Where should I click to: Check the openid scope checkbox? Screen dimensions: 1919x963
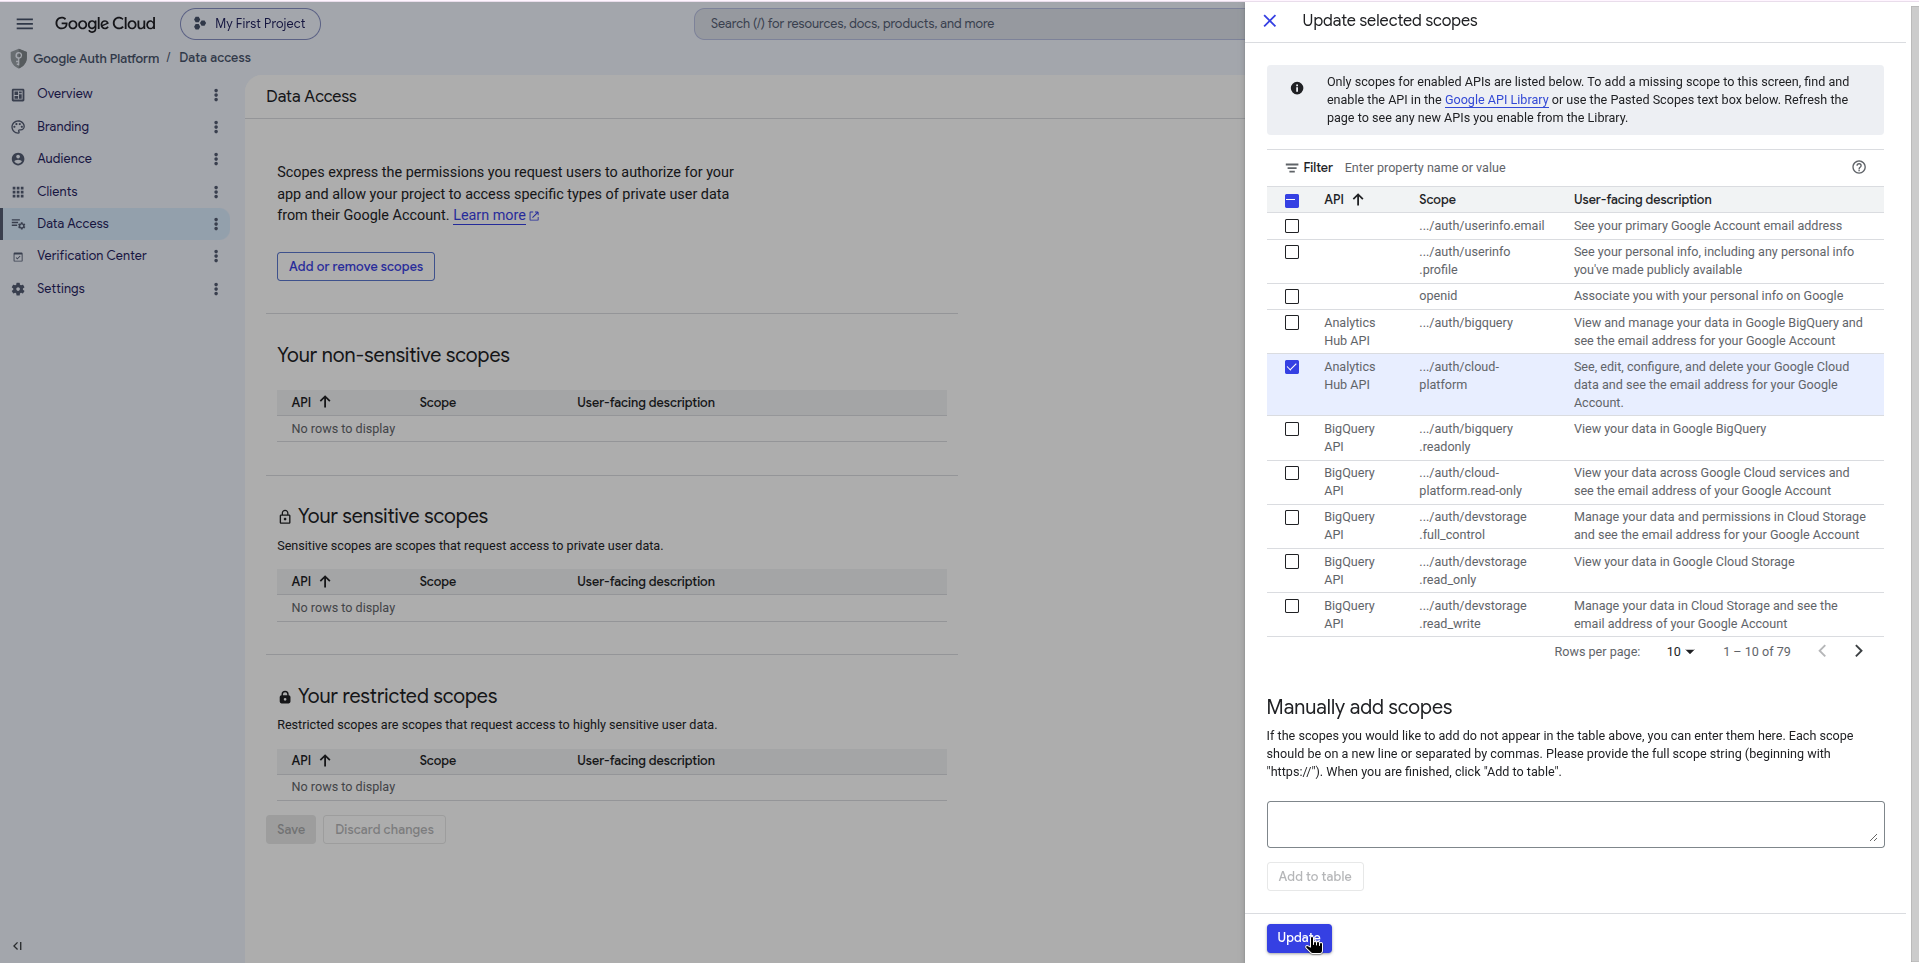click(1292, 296)
